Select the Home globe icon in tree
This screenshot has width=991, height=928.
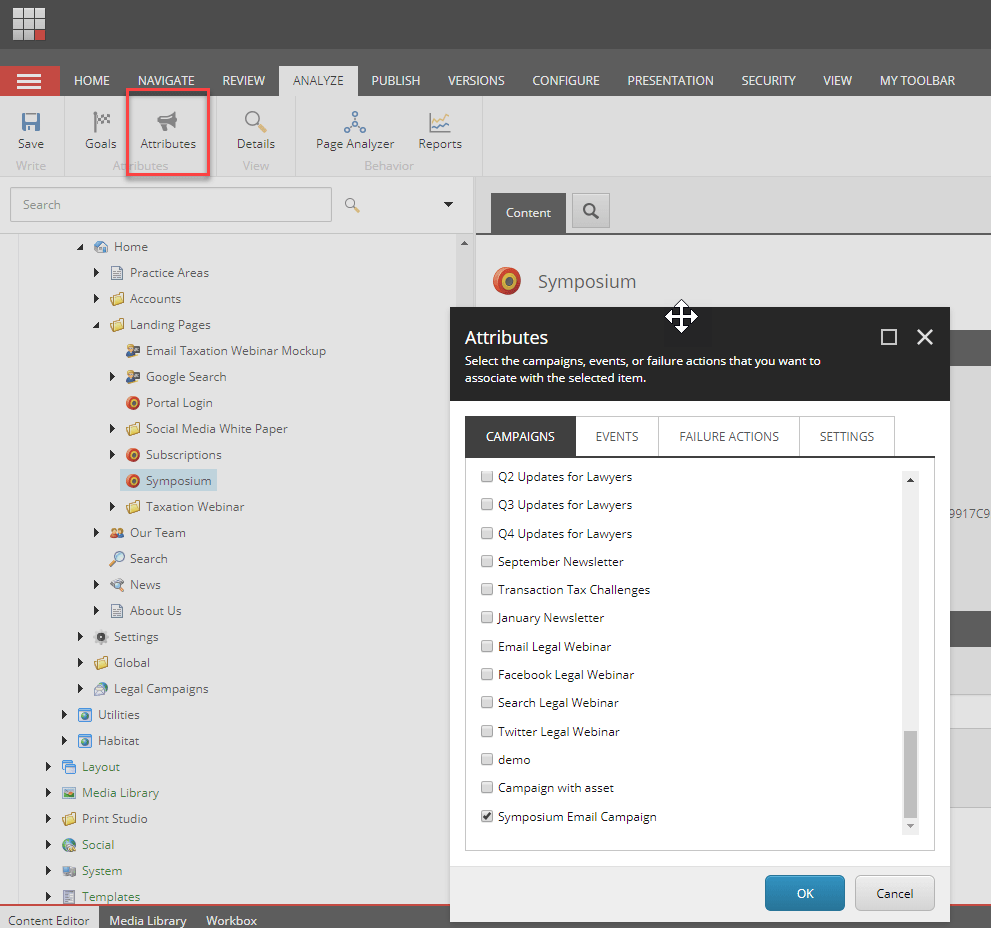coord(100,247)
